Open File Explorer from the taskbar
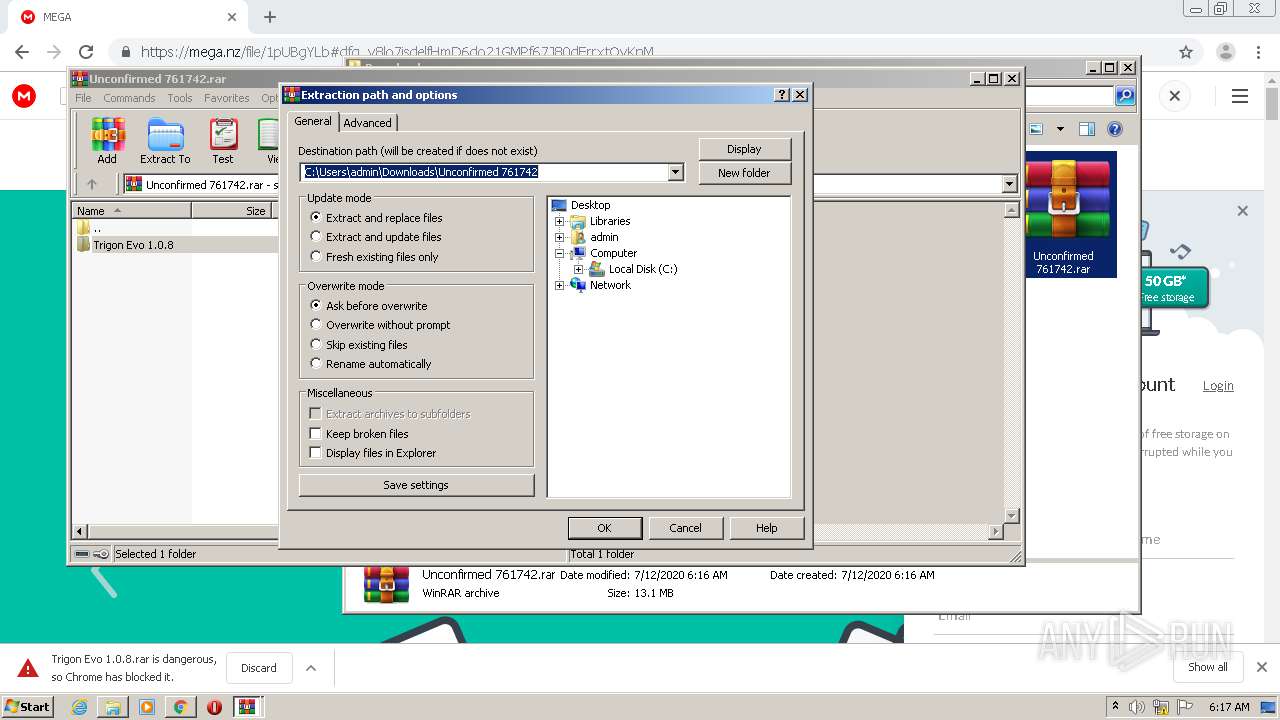 pos(113,707)
